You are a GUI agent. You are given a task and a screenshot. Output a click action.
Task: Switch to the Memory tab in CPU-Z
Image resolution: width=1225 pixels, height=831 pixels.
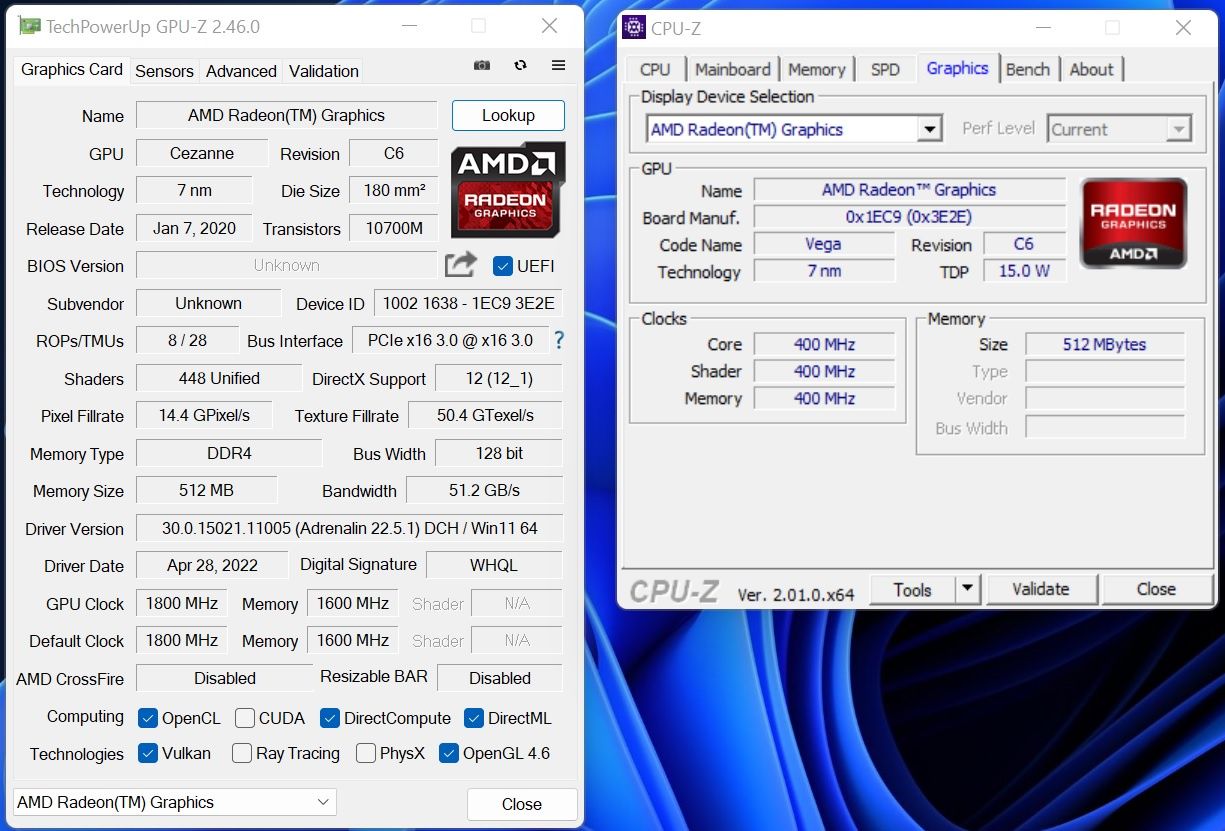(x=817, y=69)
